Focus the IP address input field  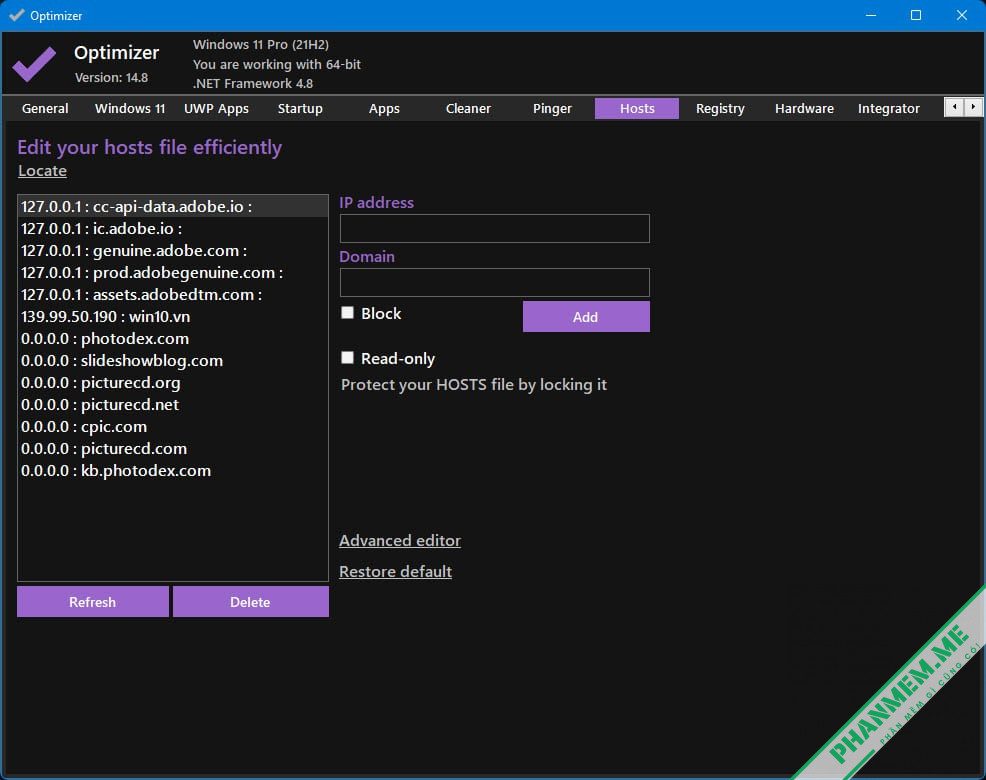495,228
